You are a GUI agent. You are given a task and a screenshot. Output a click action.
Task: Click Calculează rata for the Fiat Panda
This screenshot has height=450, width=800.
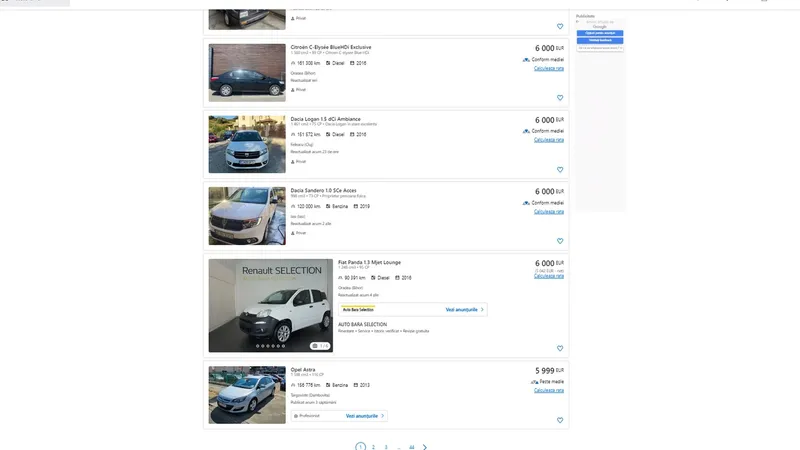point(548,276)
